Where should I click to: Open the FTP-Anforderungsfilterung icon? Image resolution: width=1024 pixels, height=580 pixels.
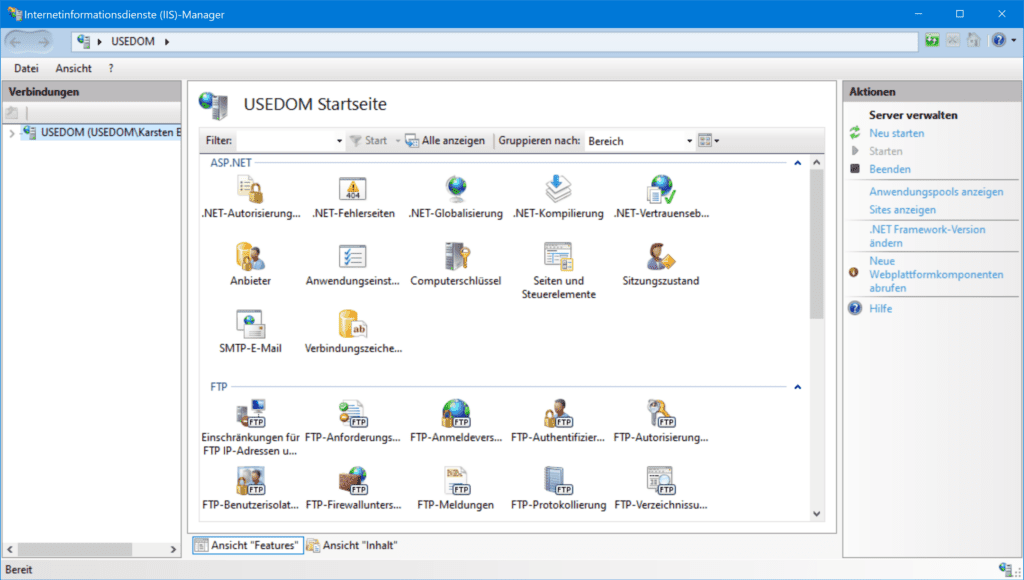click(353, 413)
